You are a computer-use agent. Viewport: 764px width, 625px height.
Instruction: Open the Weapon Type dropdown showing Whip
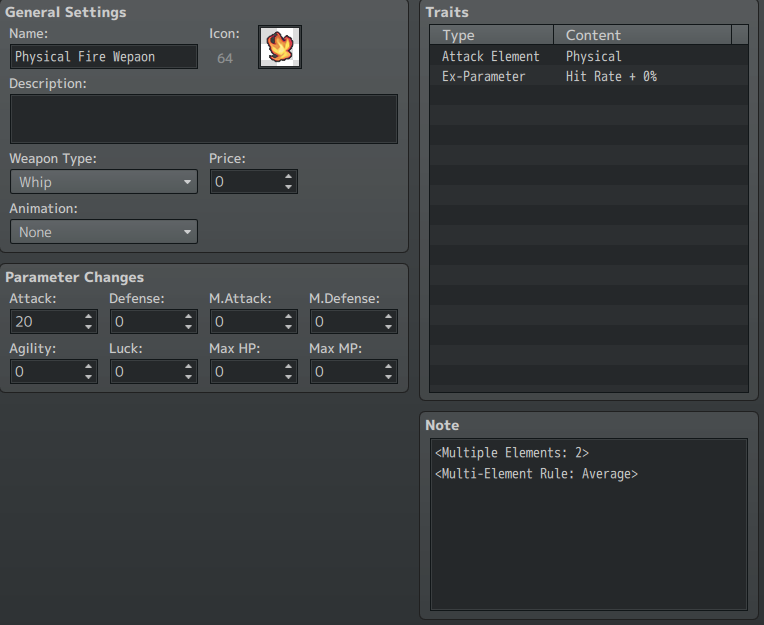(x=104, y=182)
